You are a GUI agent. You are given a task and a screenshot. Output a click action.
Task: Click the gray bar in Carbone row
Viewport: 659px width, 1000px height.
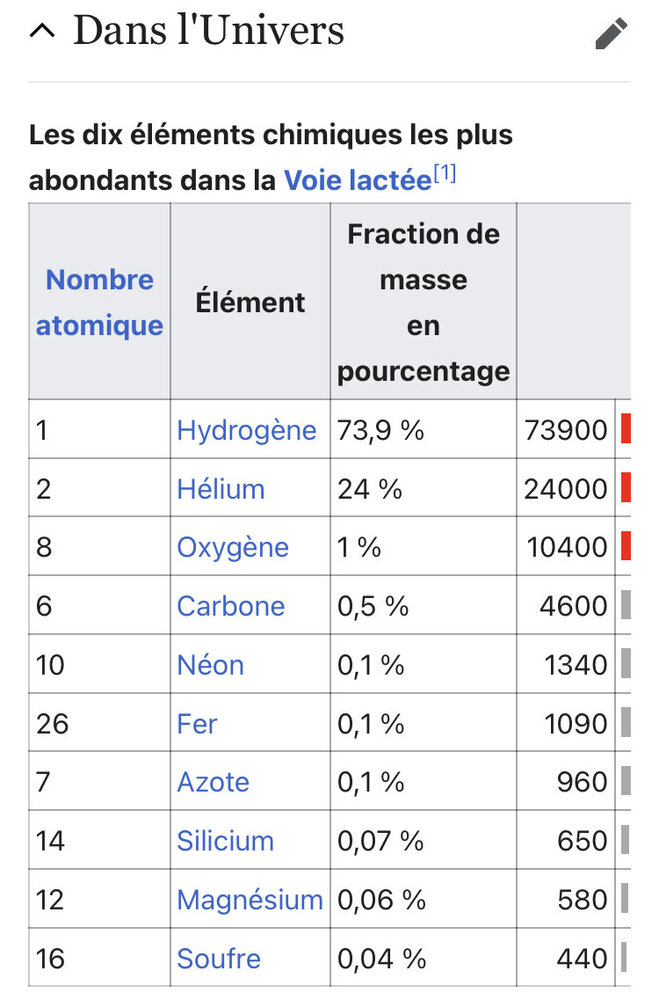625,606
